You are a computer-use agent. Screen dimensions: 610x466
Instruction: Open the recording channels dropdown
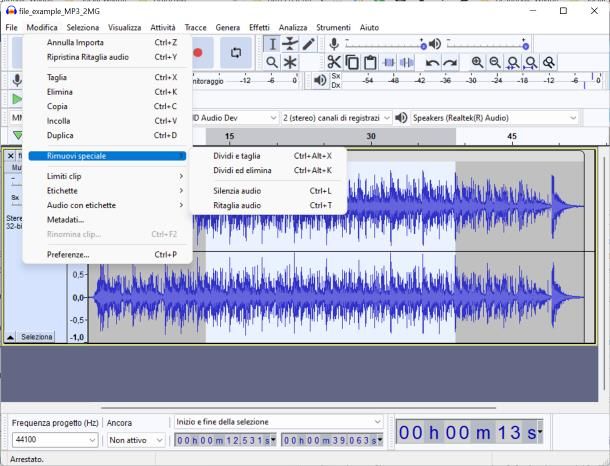[336, 118]
